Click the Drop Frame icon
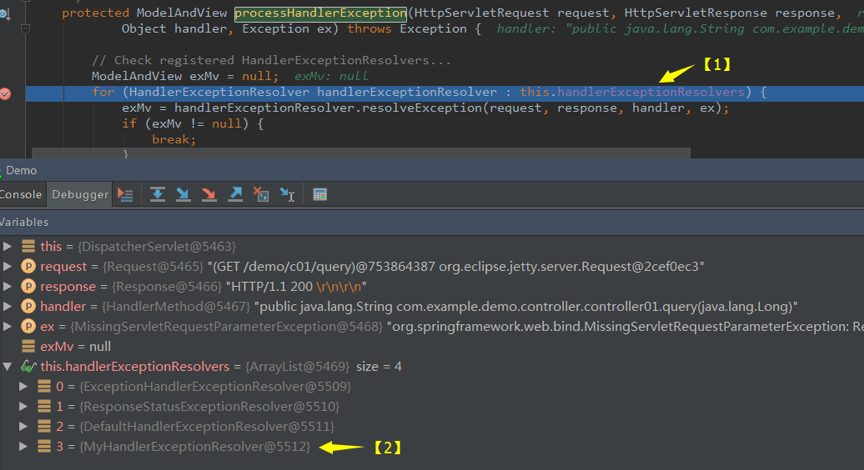The image size is (864, 470). (261, 195)
